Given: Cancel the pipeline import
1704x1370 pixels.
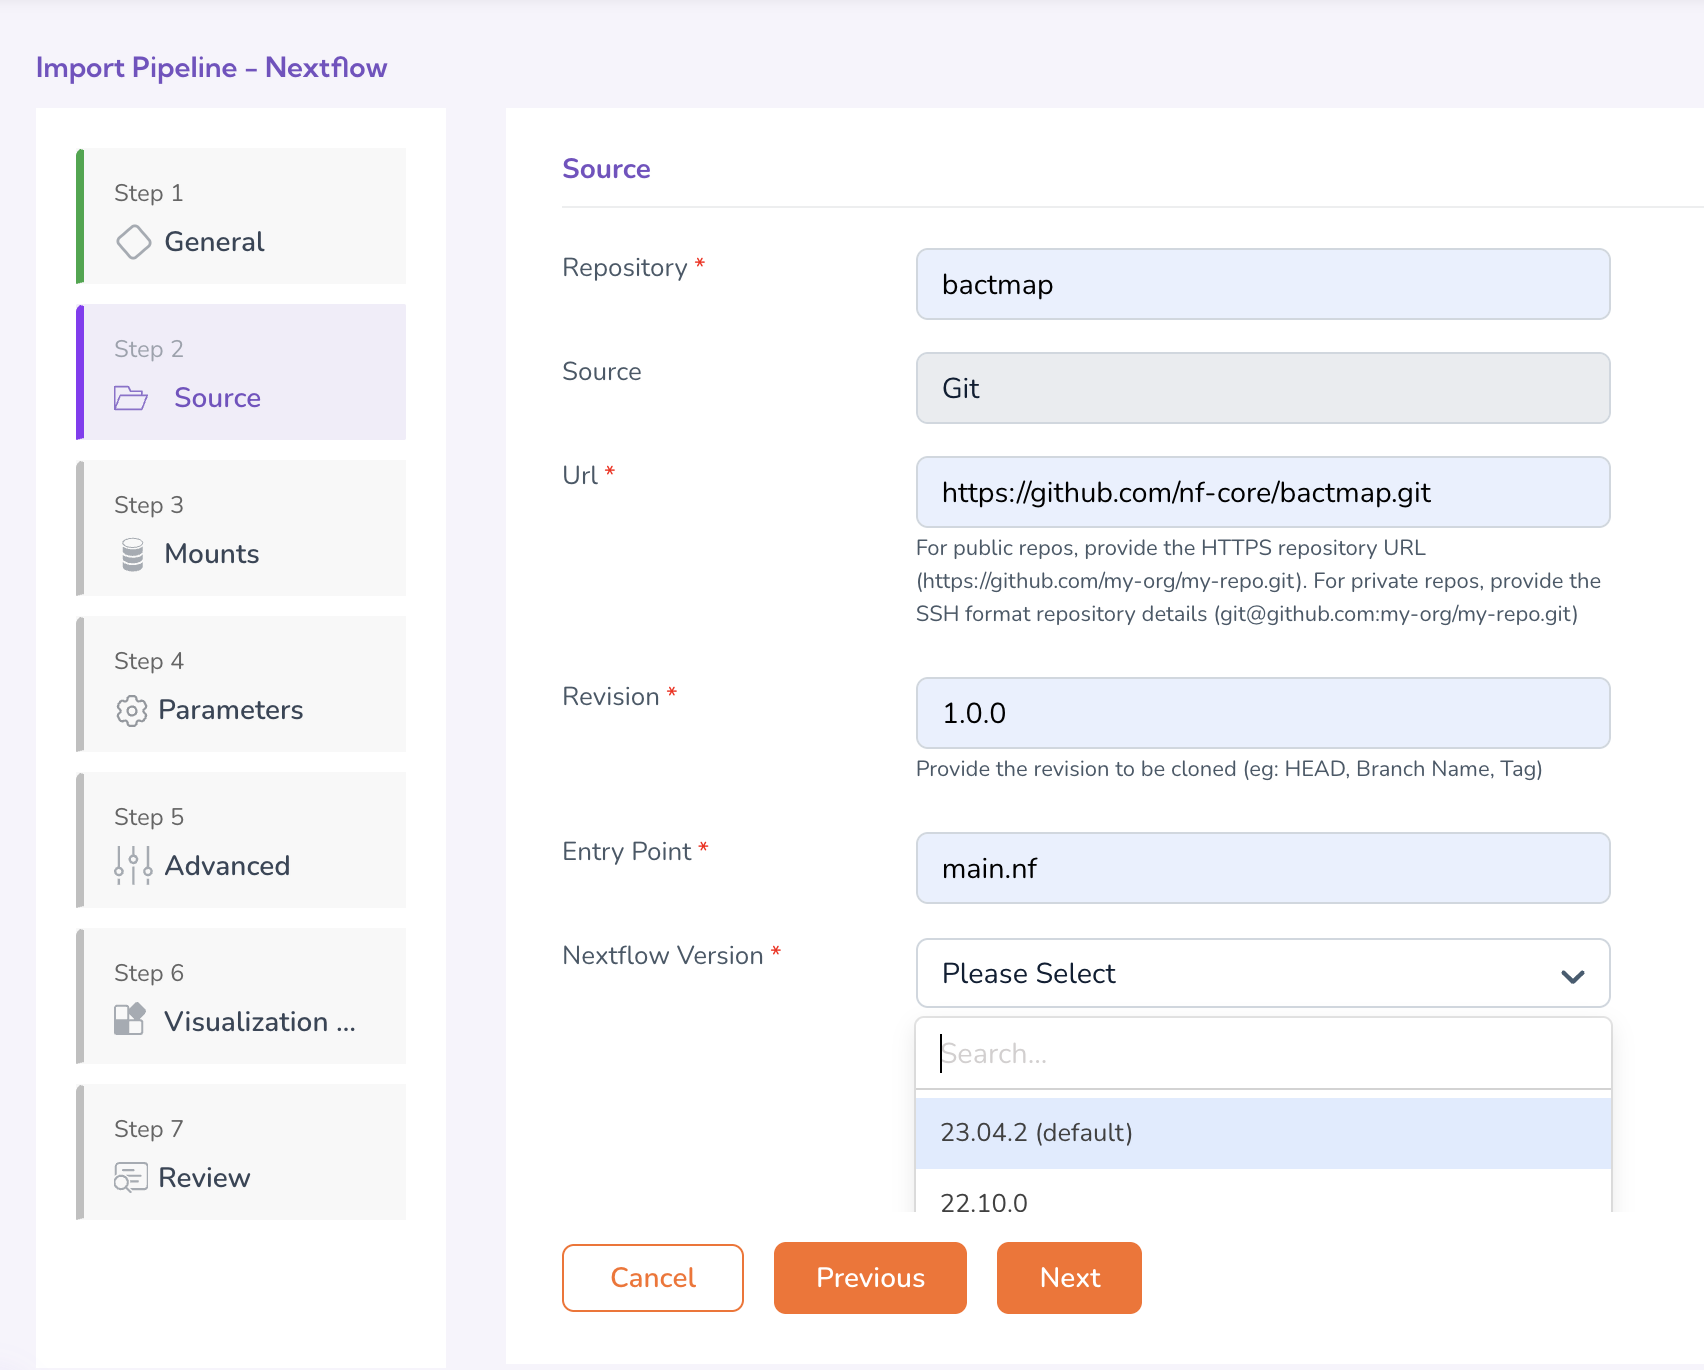Looking at the screenshot, I should pos(652,1278).
